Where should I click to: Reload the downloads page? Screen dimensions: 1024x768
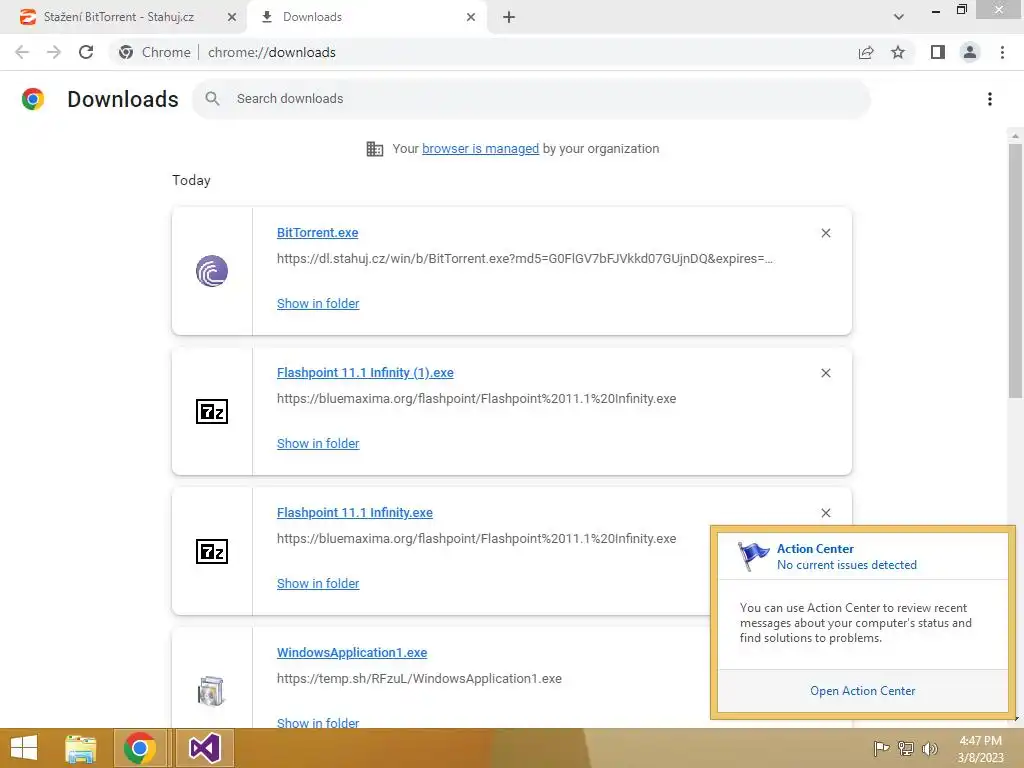tap(86, 52)
